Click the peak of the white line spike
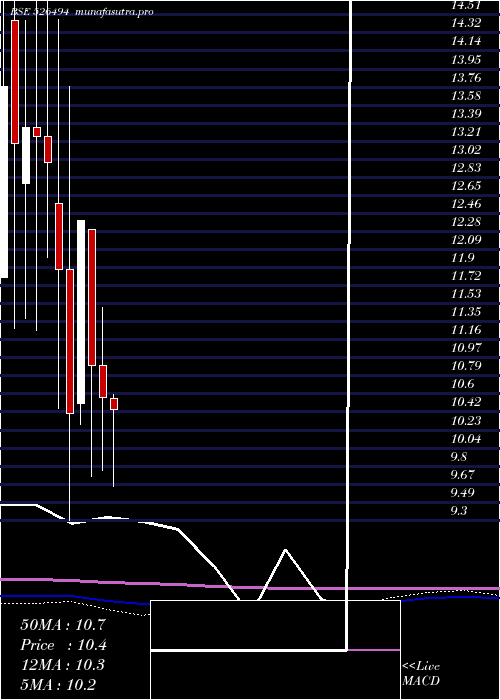Image resolution: width=500 pixels, height=700 pixels. coord(285,550)
